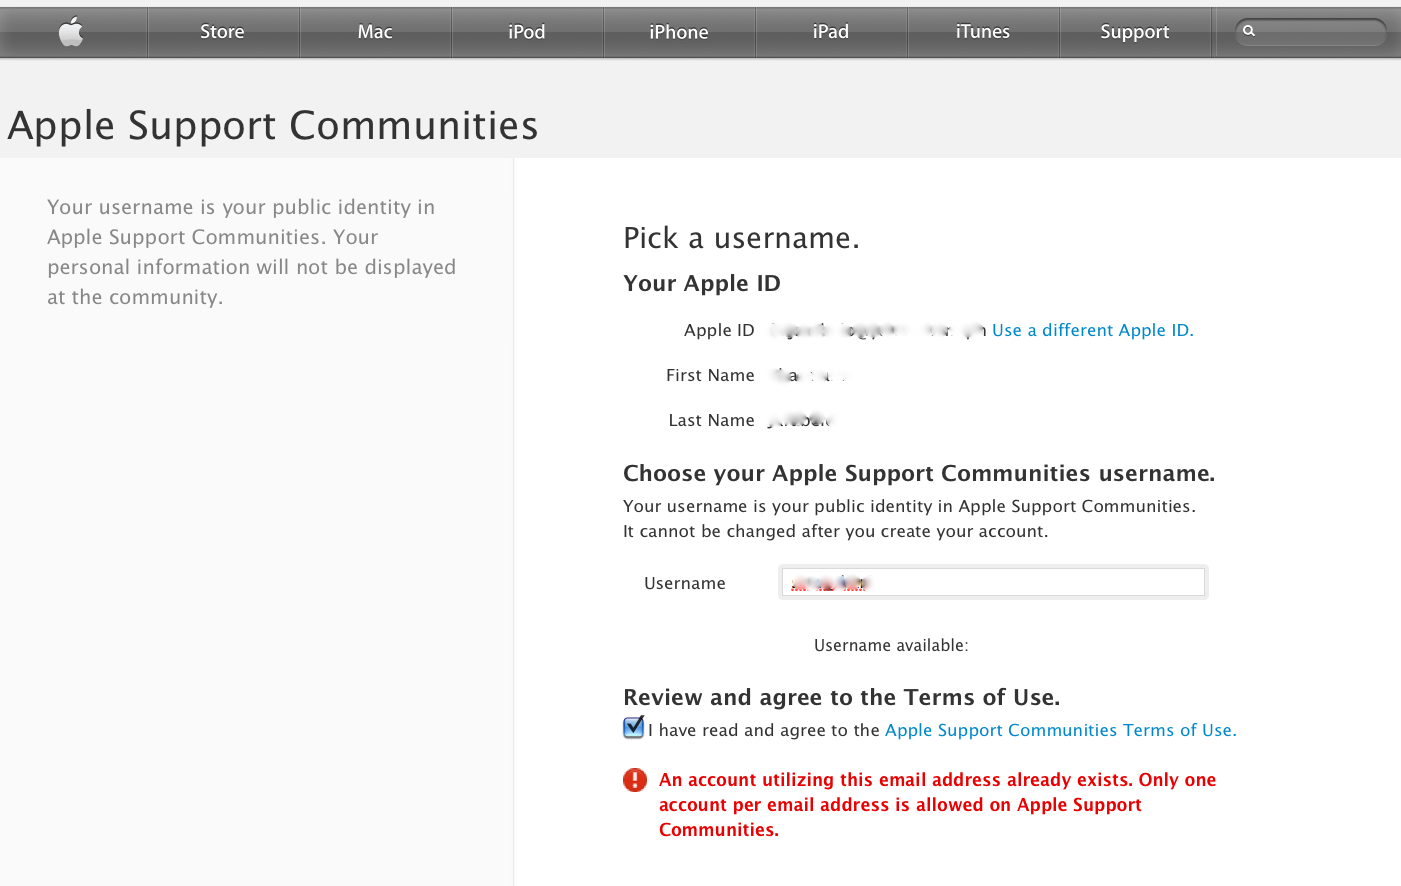This screenshot has width=1401, height=886.
Task: Navigate to the iPhone section
Action: [679, 32]
